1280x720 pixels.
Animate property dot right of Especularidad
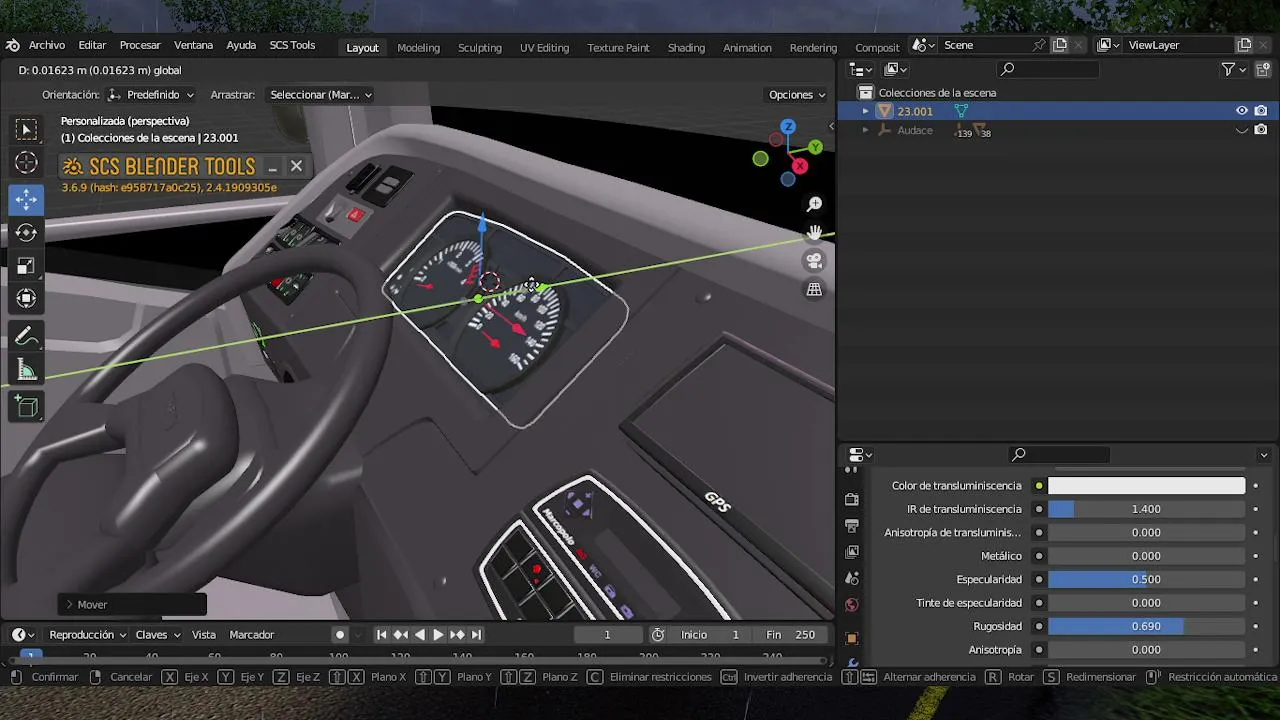coord(1255,580)
